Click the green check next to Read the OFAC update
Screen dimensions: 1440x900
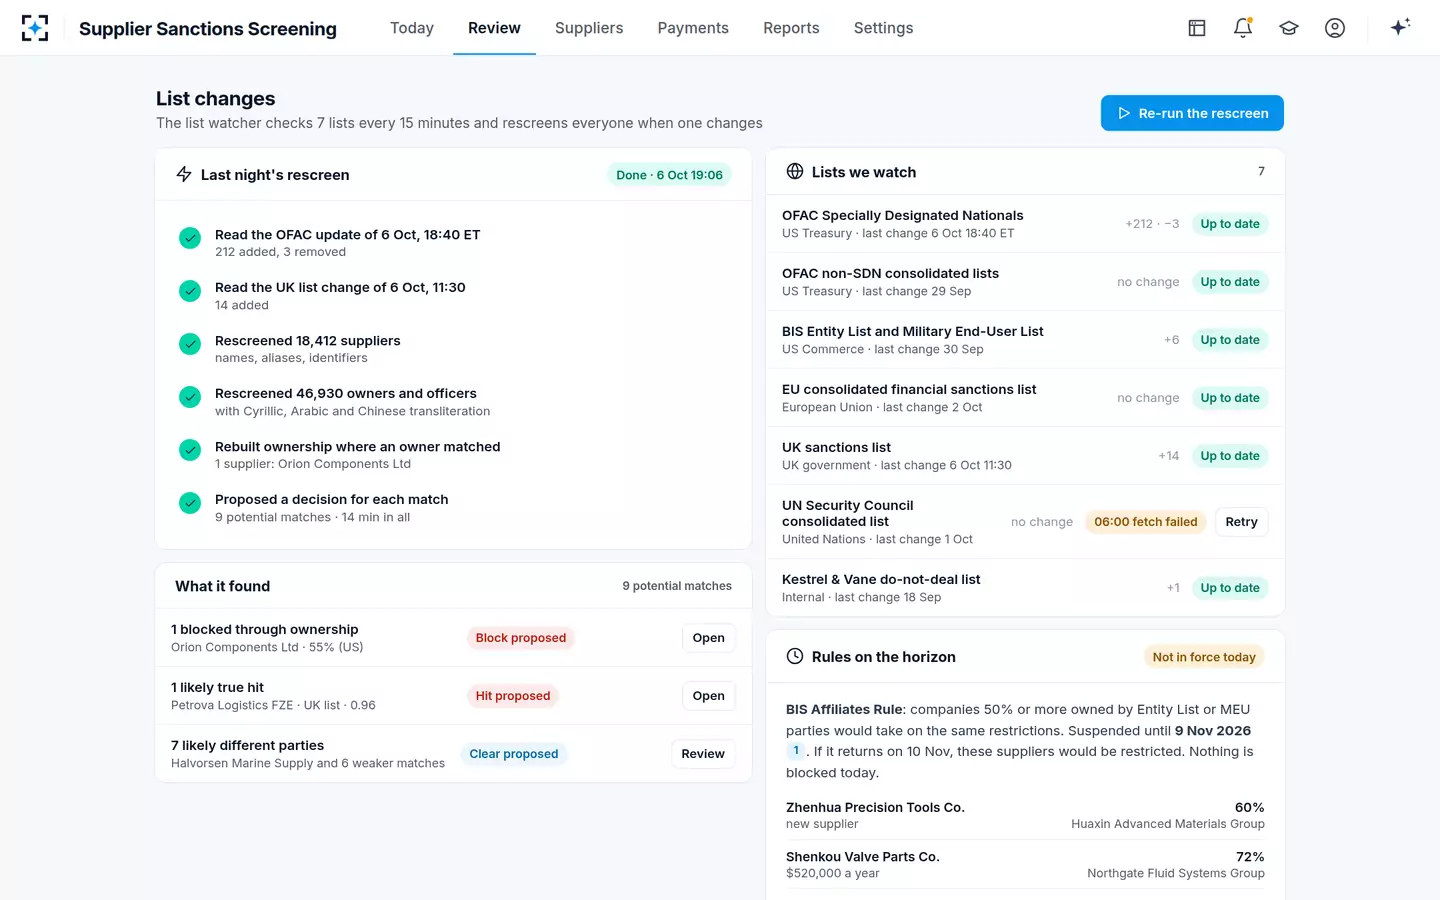(190, 238)
